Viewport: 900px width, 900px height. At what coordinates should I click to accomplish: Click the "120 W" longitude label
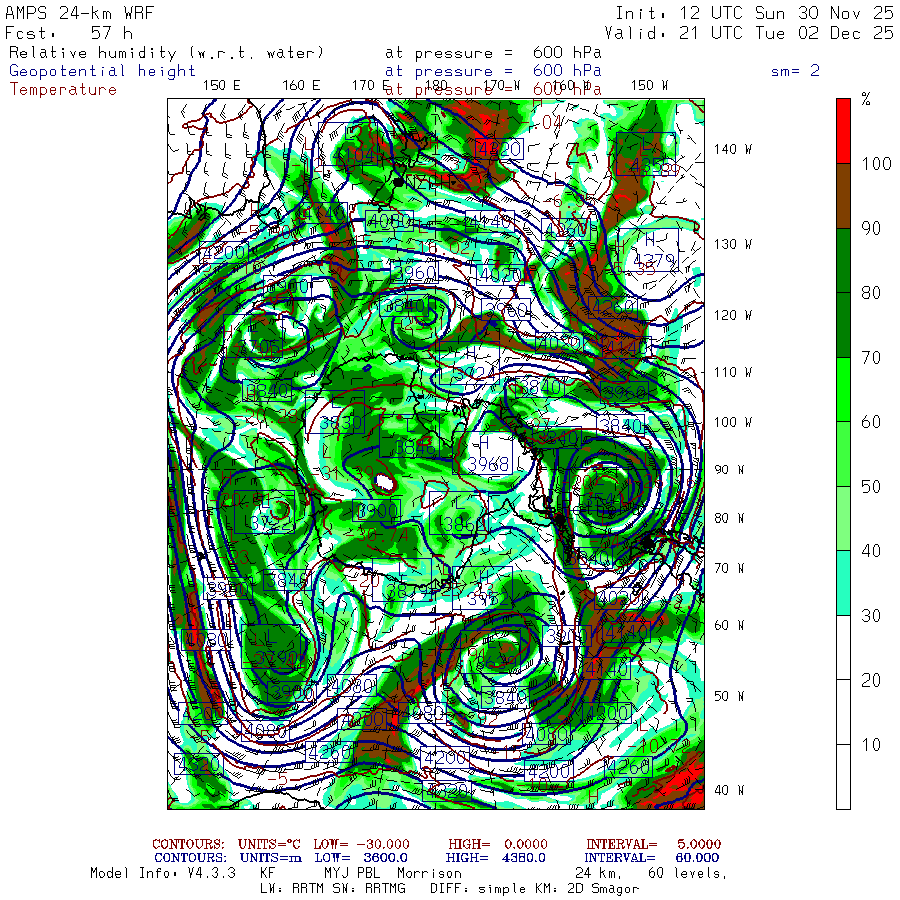coord(733,316)
